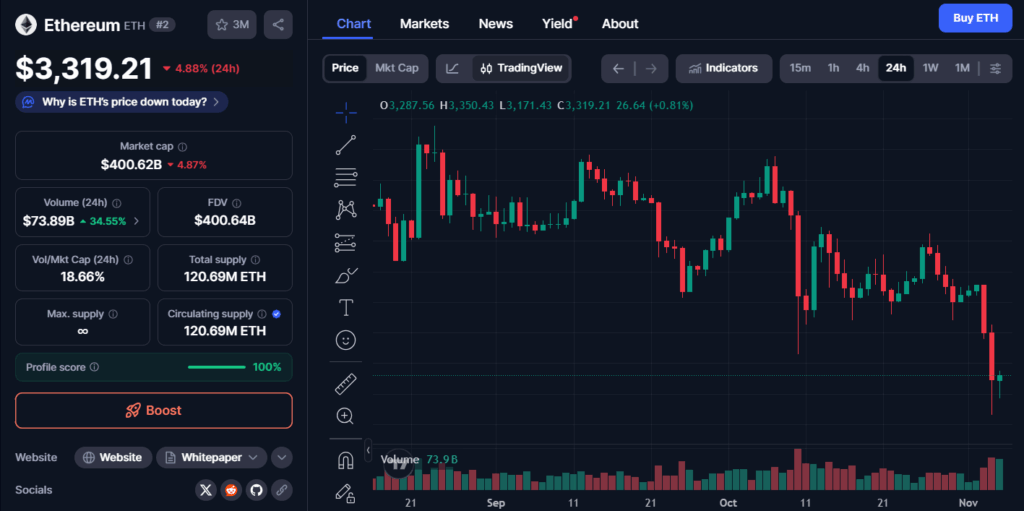Open Why is ETH's price down today

(122, 102)
